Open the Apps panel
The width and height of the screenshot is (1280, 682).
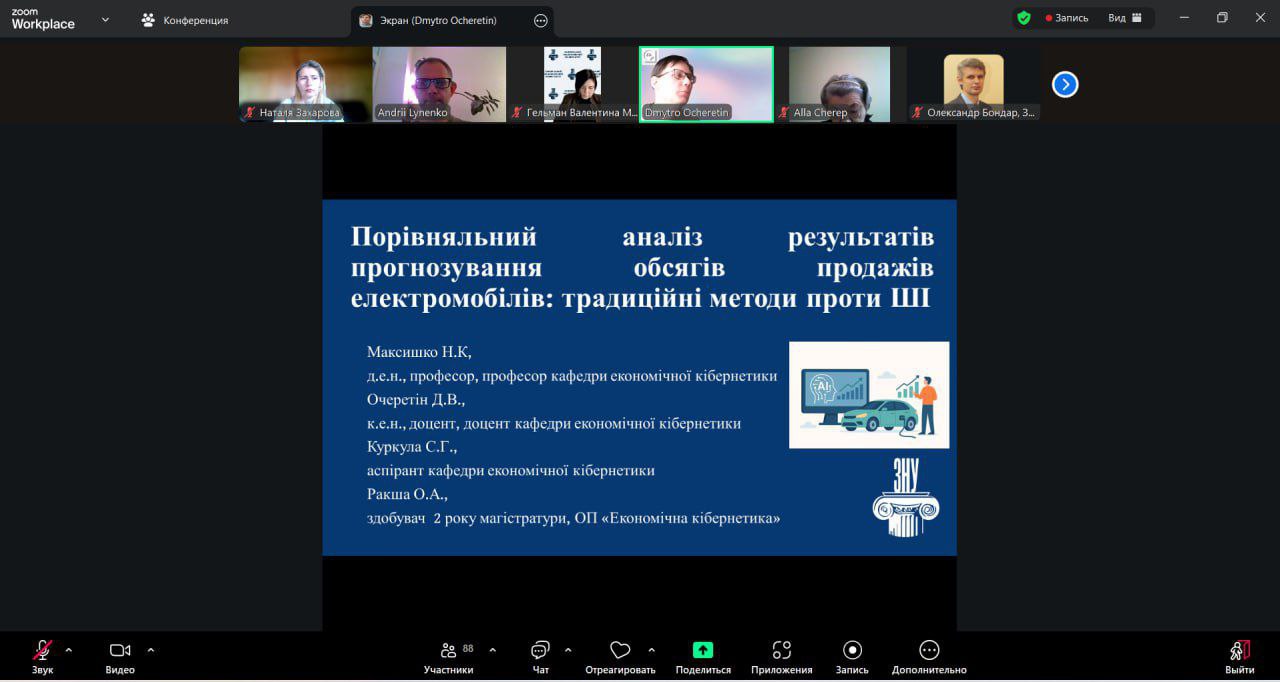pos(781,656)
